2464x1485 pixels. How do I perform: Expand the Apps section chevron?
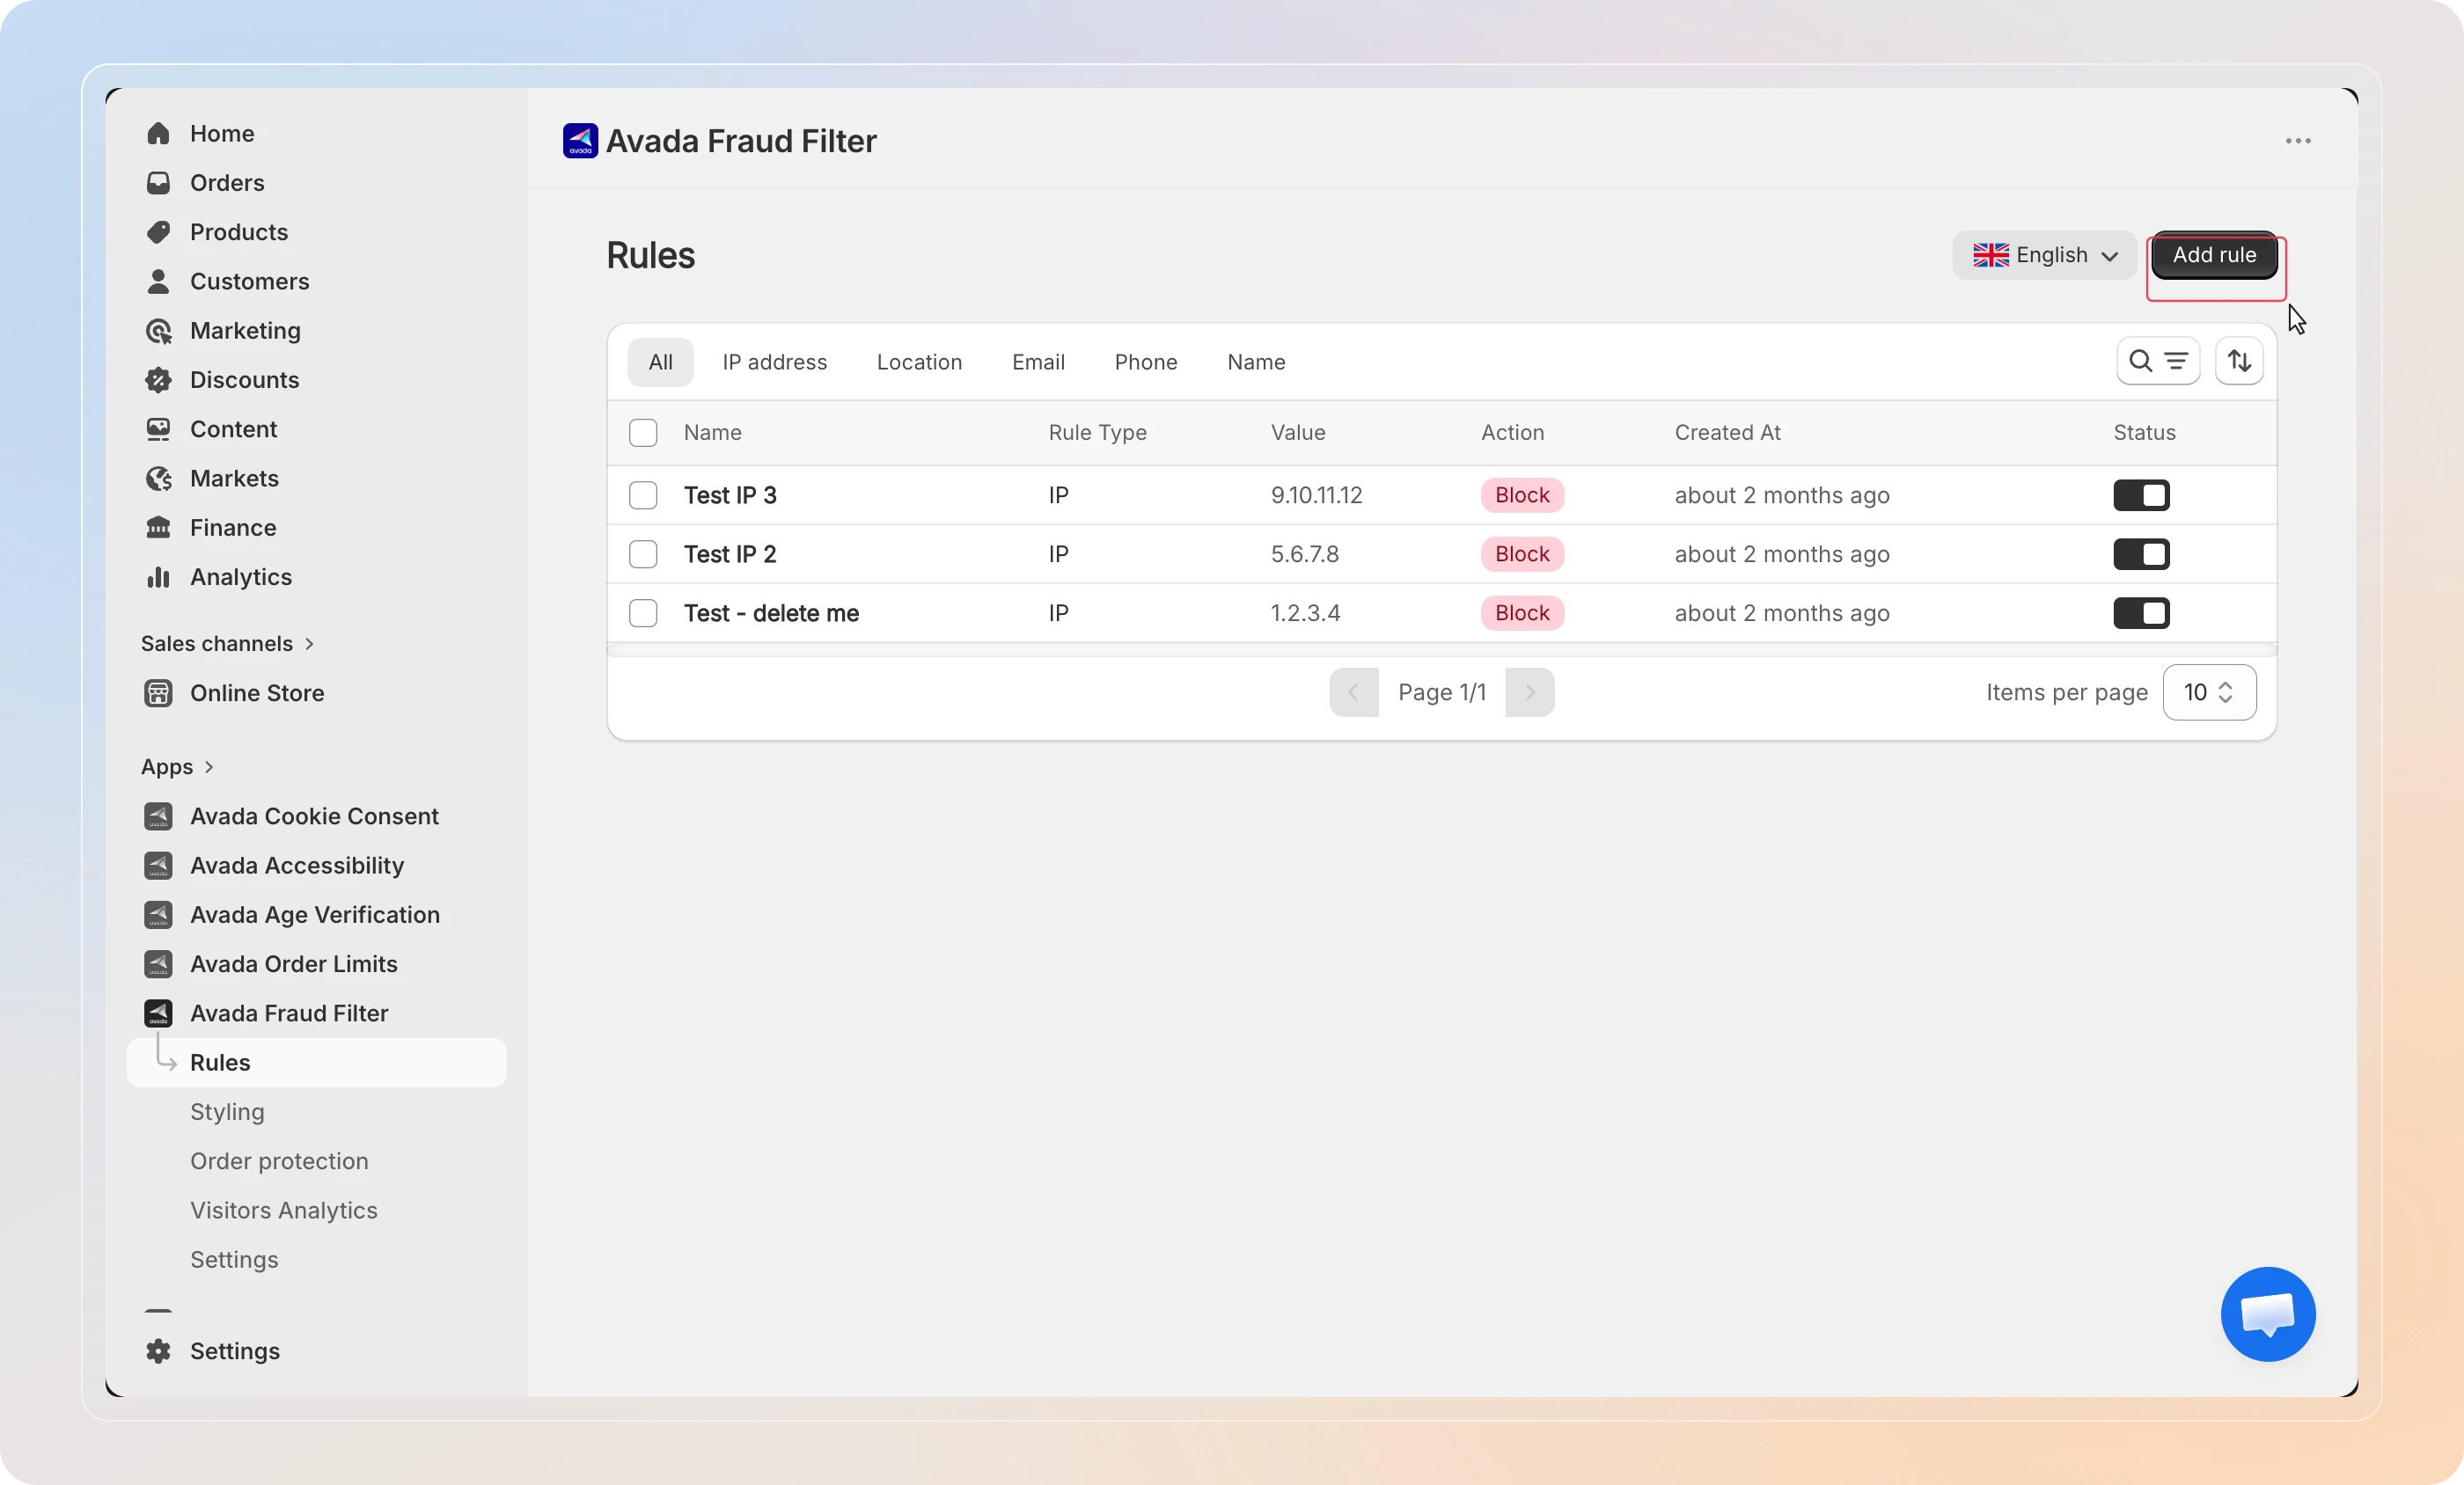[x=209, y=767]
